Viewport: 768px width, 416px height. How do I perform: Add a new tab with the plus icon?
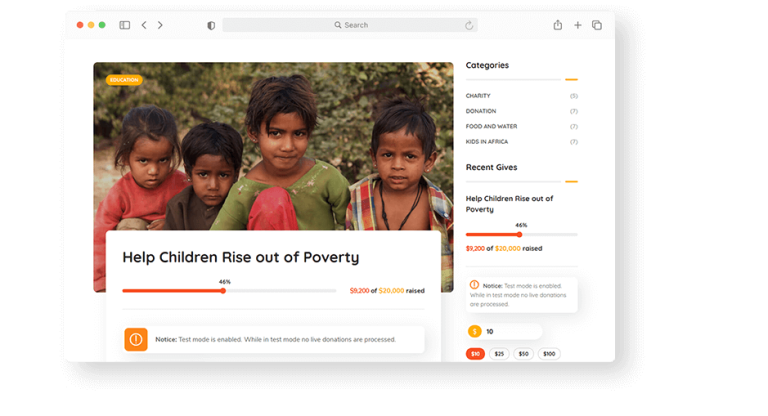click(x=577, y=25)
